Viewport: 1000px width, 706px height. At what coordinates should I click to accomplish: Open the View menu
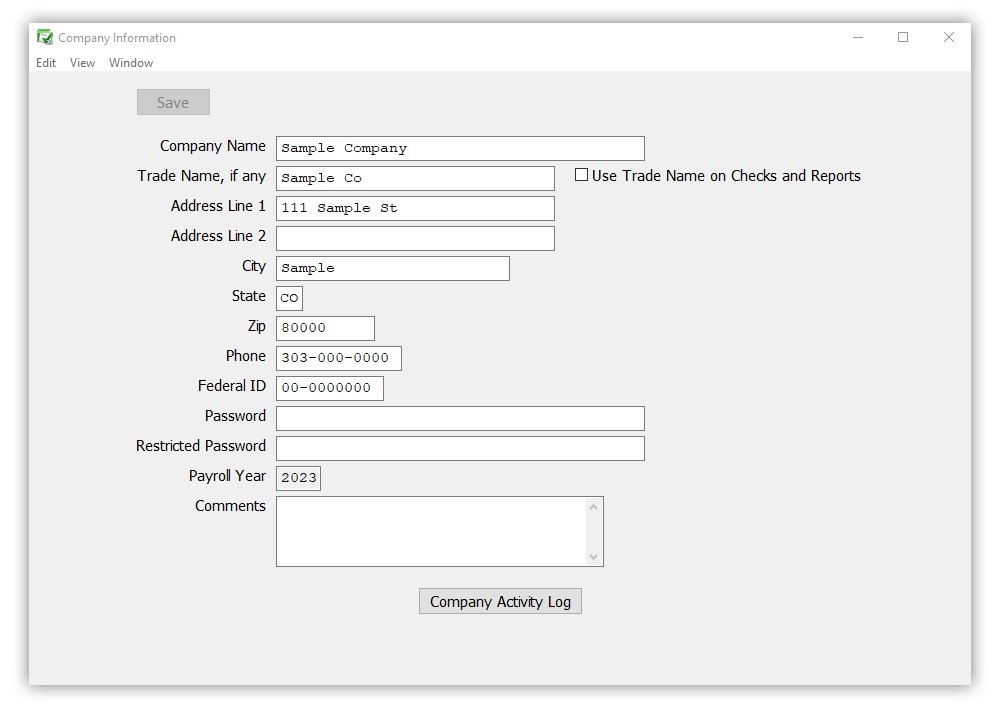[x=81, y=62]
